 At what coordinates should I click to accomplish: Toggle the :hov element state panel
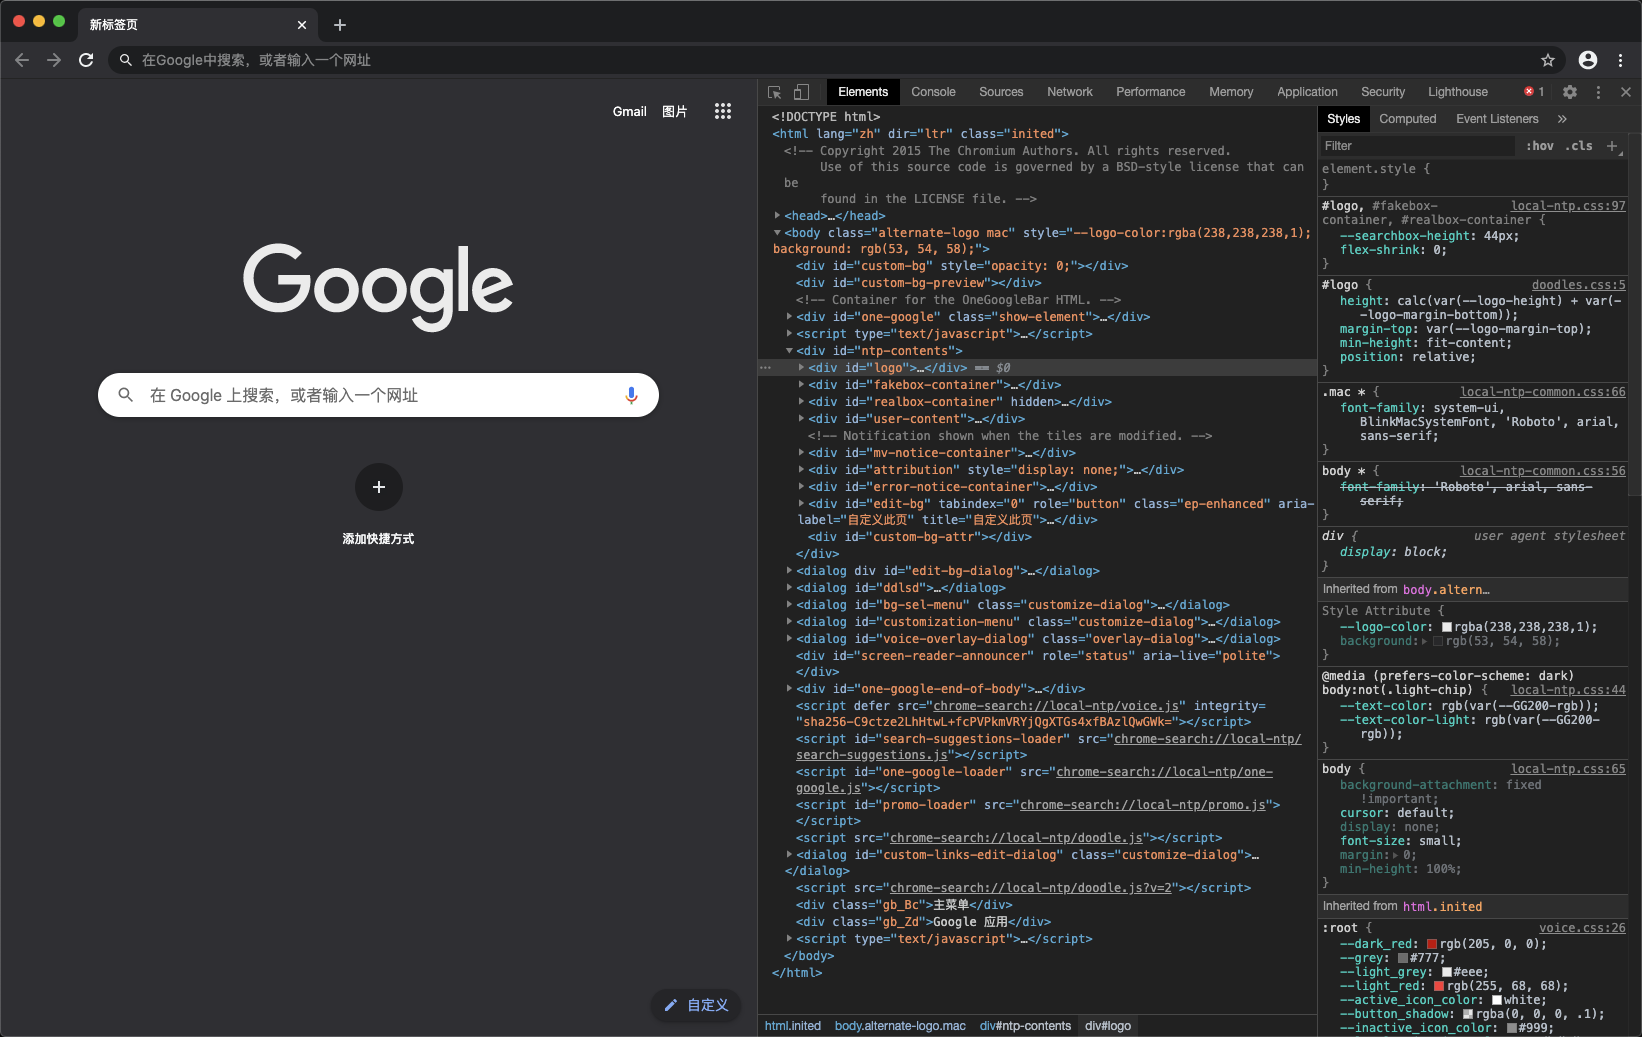[1540, 146]
